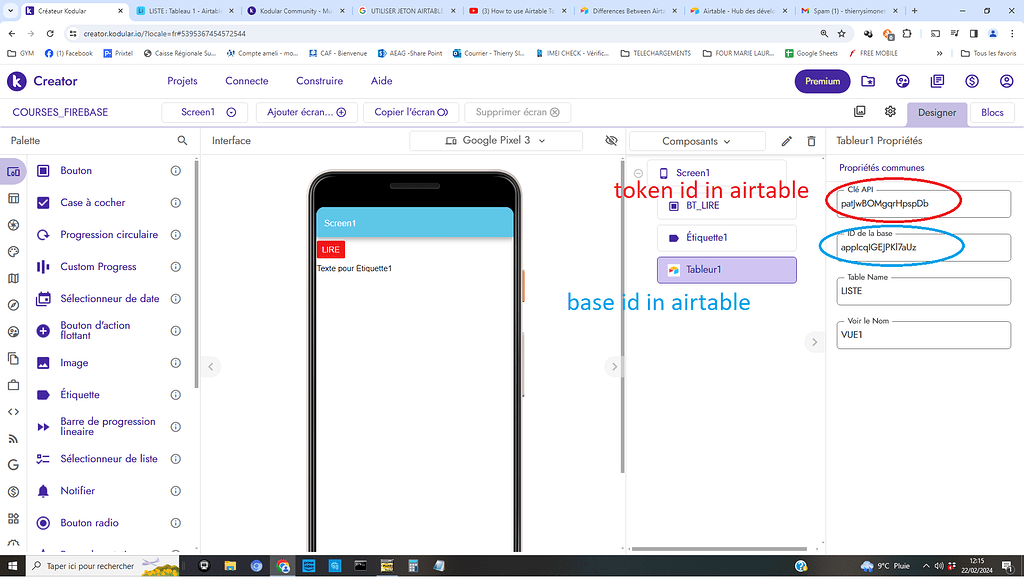Open Google Chrome from the taskbar
This screenshot has height=584, width=1024.
(282, 567)
